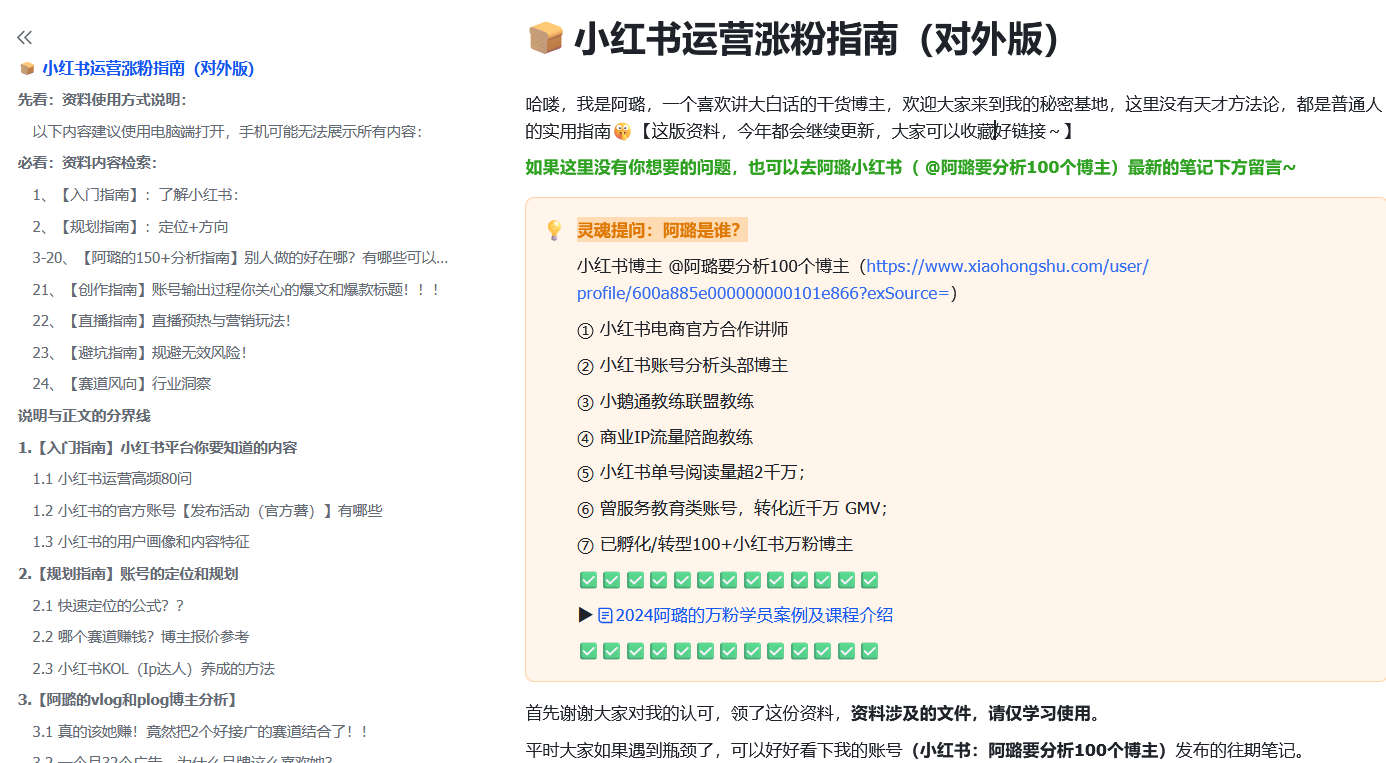Click the lightbulb icon in the callout box
The height and width of the screenshot is (763, 1386).
(554, 231)
